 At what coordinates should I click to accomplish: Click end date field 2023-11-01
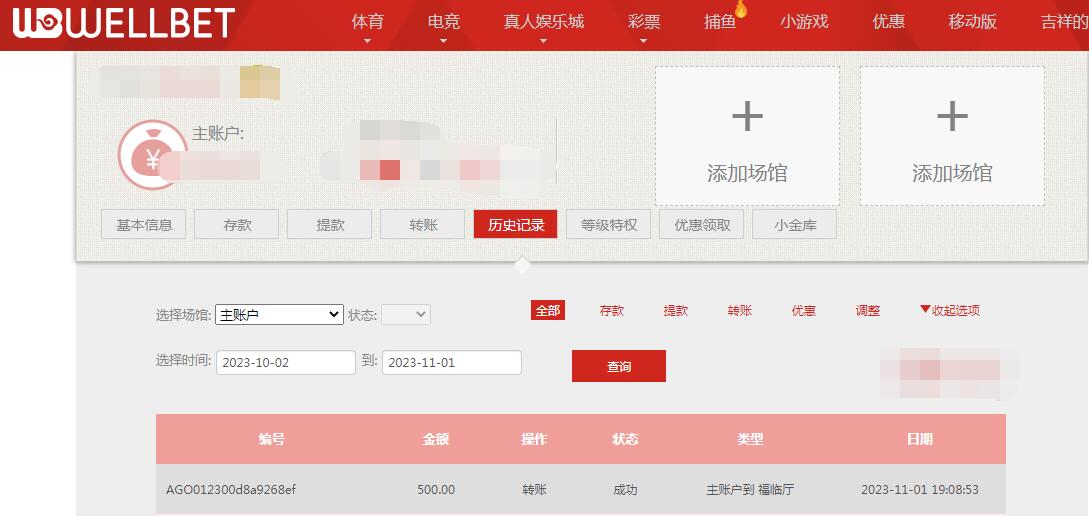click(452, 363)
